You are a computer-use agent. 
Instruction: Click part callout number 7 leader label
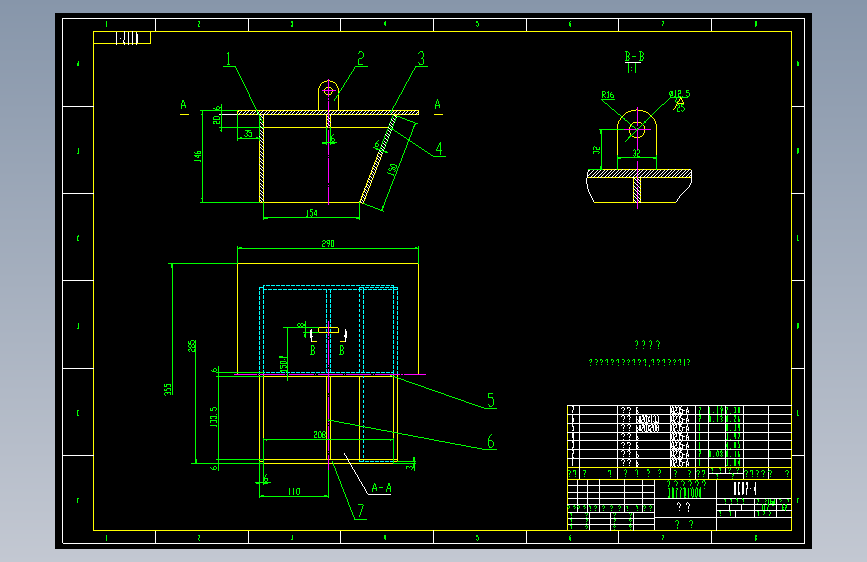[x=361, y=511]
